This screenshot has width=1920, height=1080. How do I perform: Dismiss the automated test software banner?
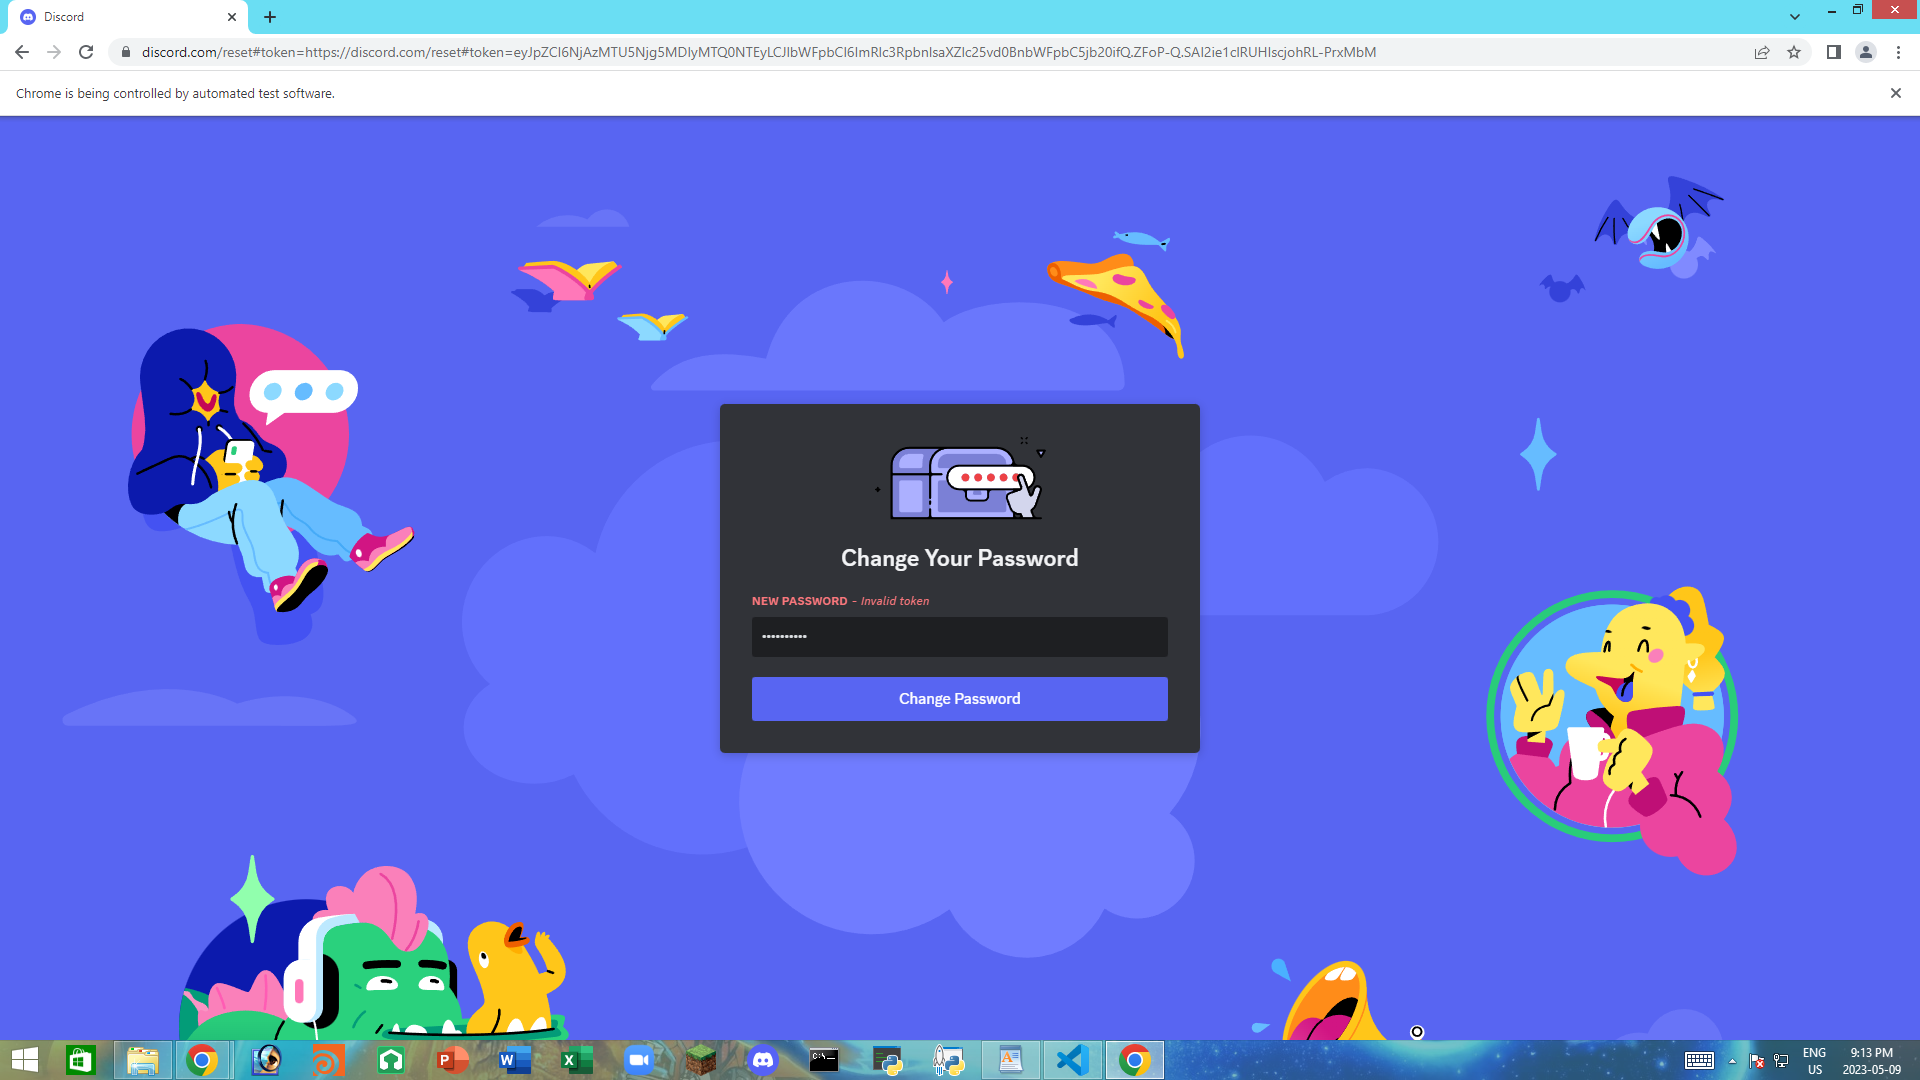point(1895,93)
